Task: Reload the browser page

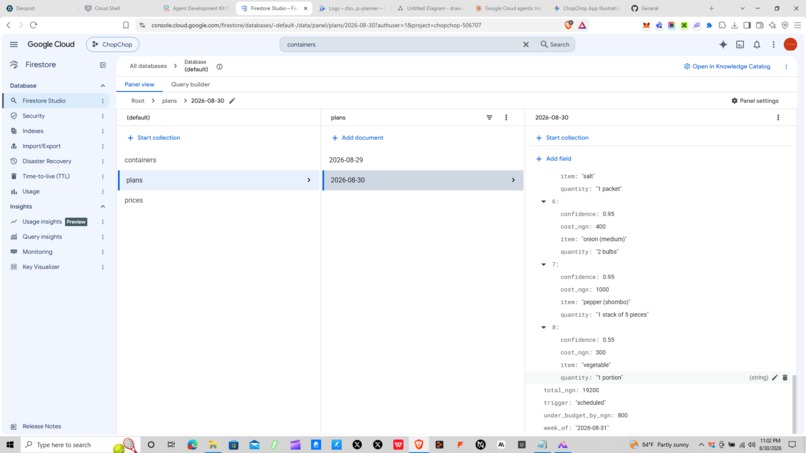Action: (x=33, y=25)
